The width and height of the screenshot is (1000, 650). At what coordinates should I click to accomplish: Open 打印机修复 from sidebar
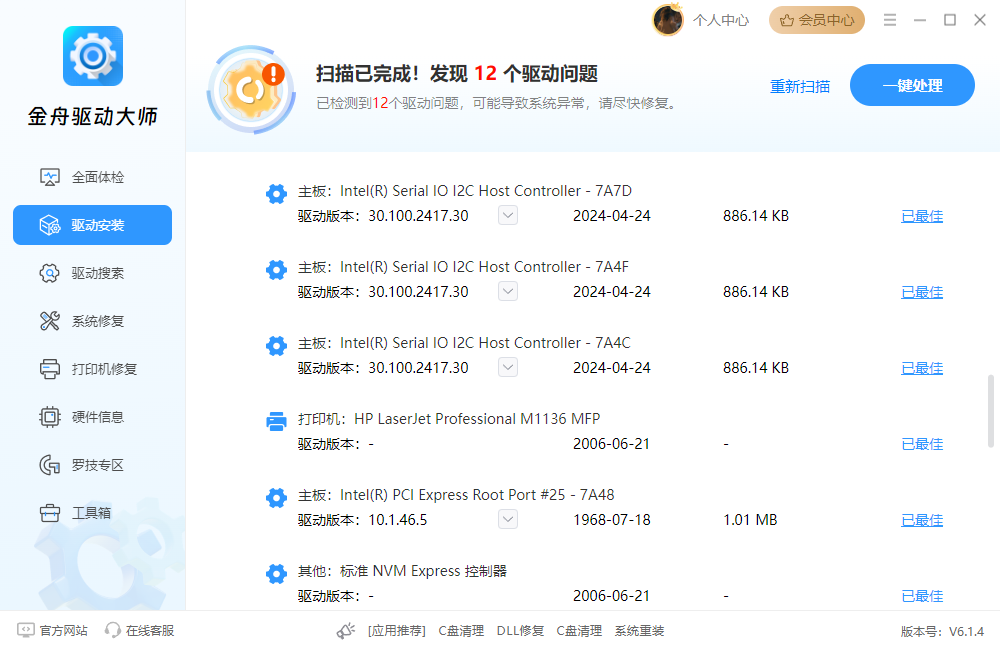(92, 369)
